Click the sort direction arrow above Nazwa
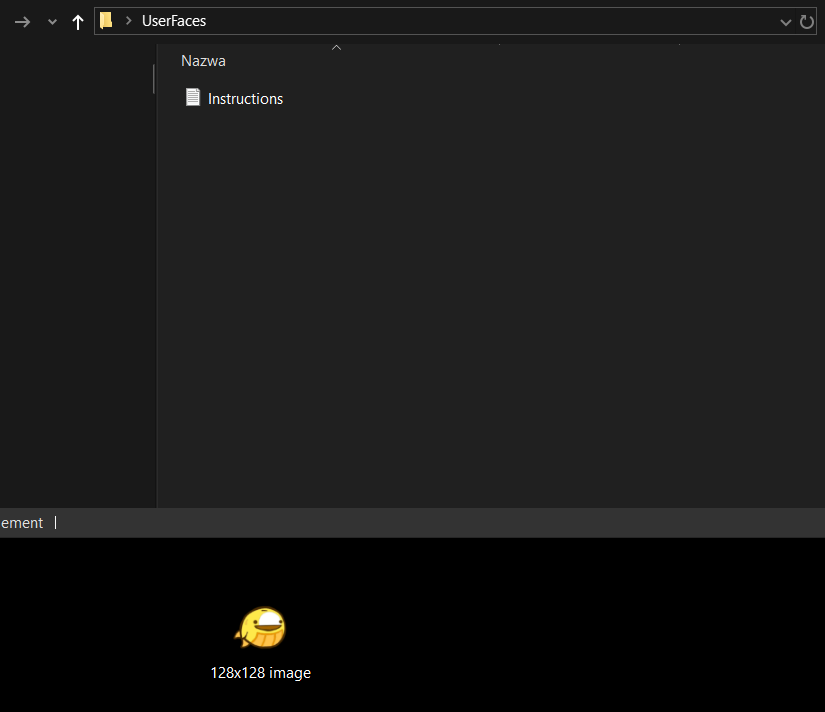Screen dimensions: 825x712 pyautogui.click(x=336, y=47)
